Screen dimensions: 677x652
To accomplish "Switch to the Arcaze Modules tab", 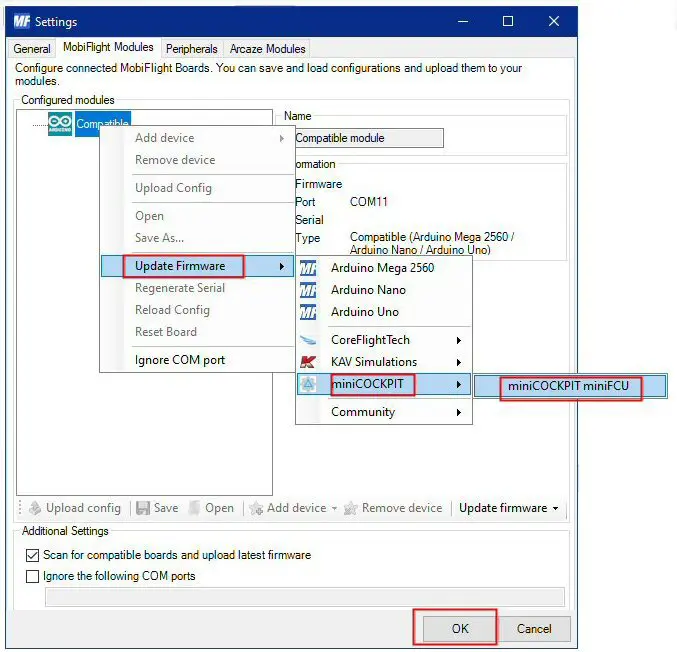I will tap(267, 49).
